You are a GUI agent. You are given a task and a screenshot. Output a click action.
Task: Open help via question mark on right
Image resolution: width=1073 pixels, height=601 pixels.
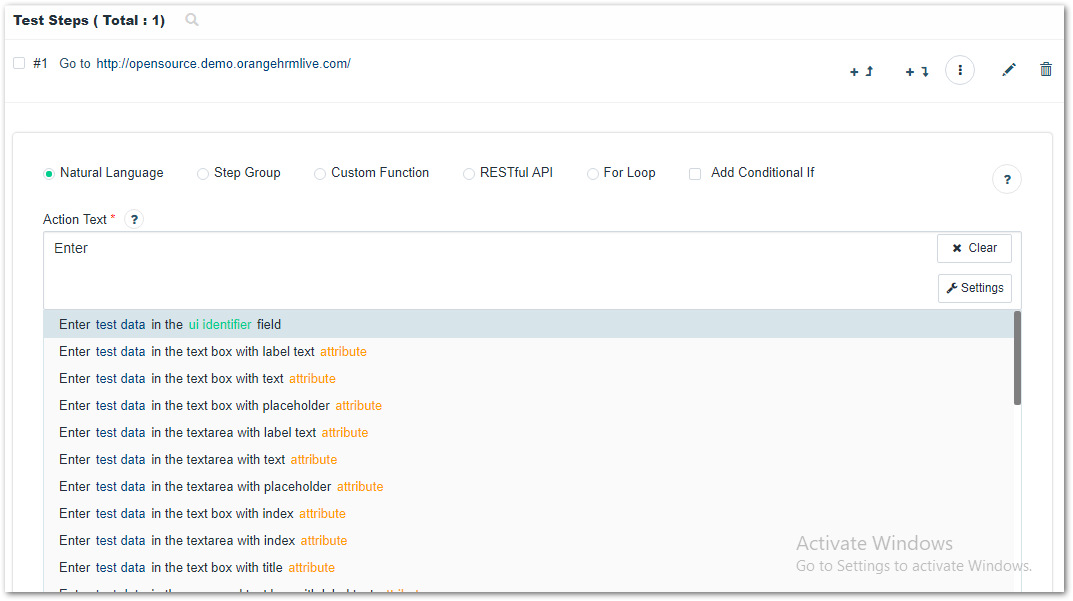click(x=1007, y=180)
